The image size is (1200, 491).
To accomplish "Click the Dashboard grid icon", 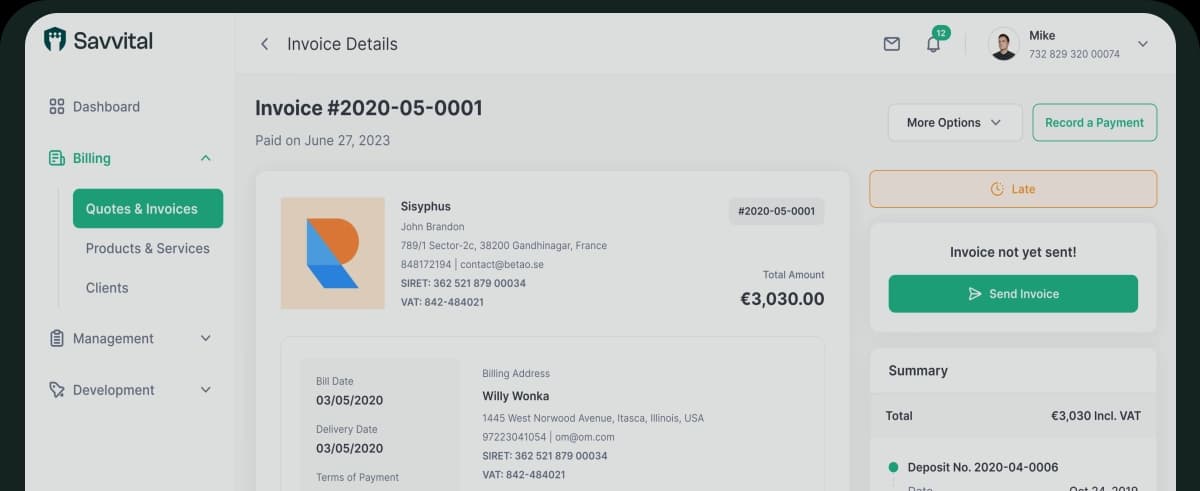I will (x=57, y=106).
